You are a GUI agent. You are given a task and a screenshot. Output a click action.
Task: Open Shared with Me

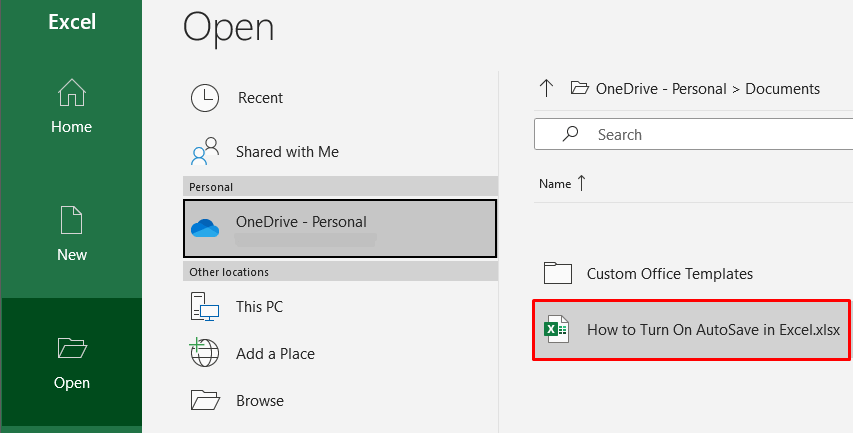[x=341, y=152]
